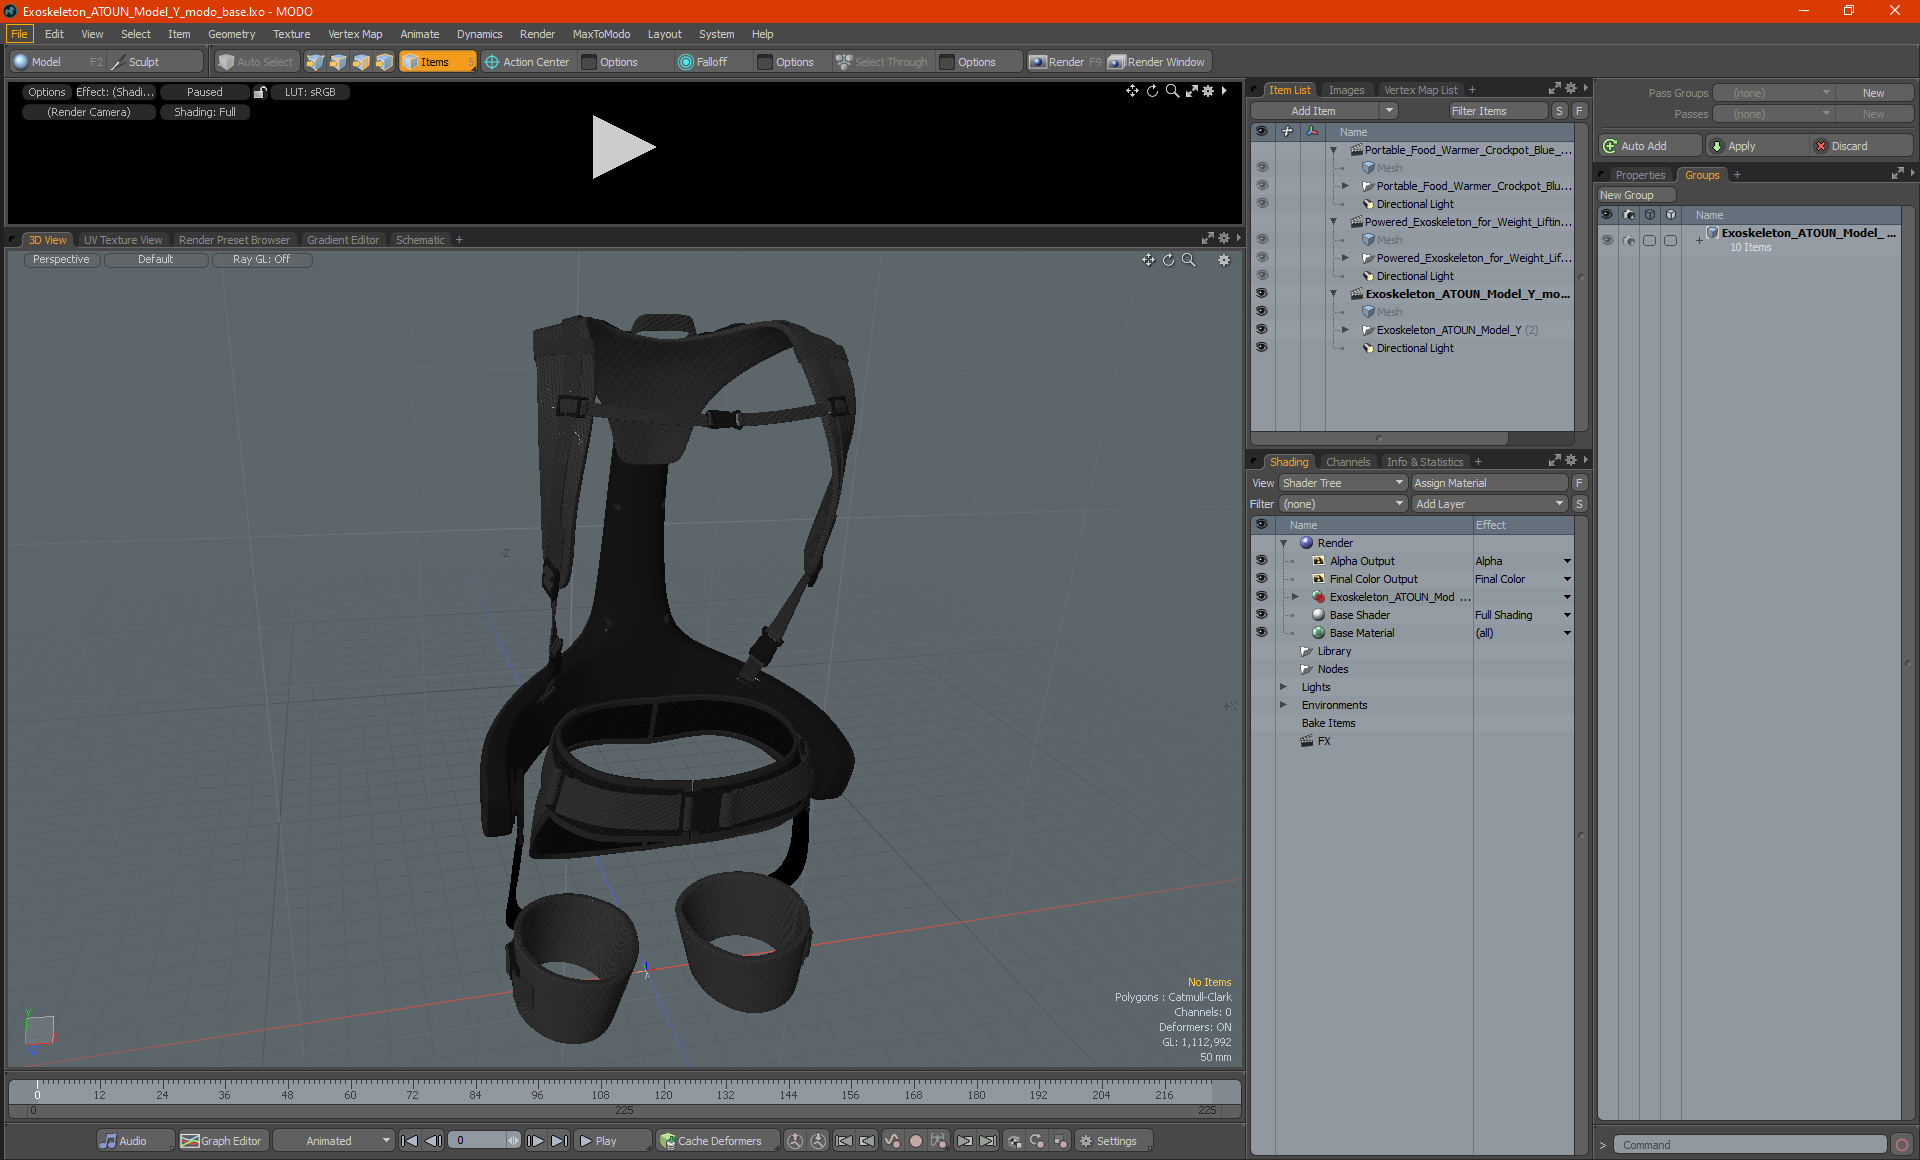Click the Assign Material button

(1489, 483)
